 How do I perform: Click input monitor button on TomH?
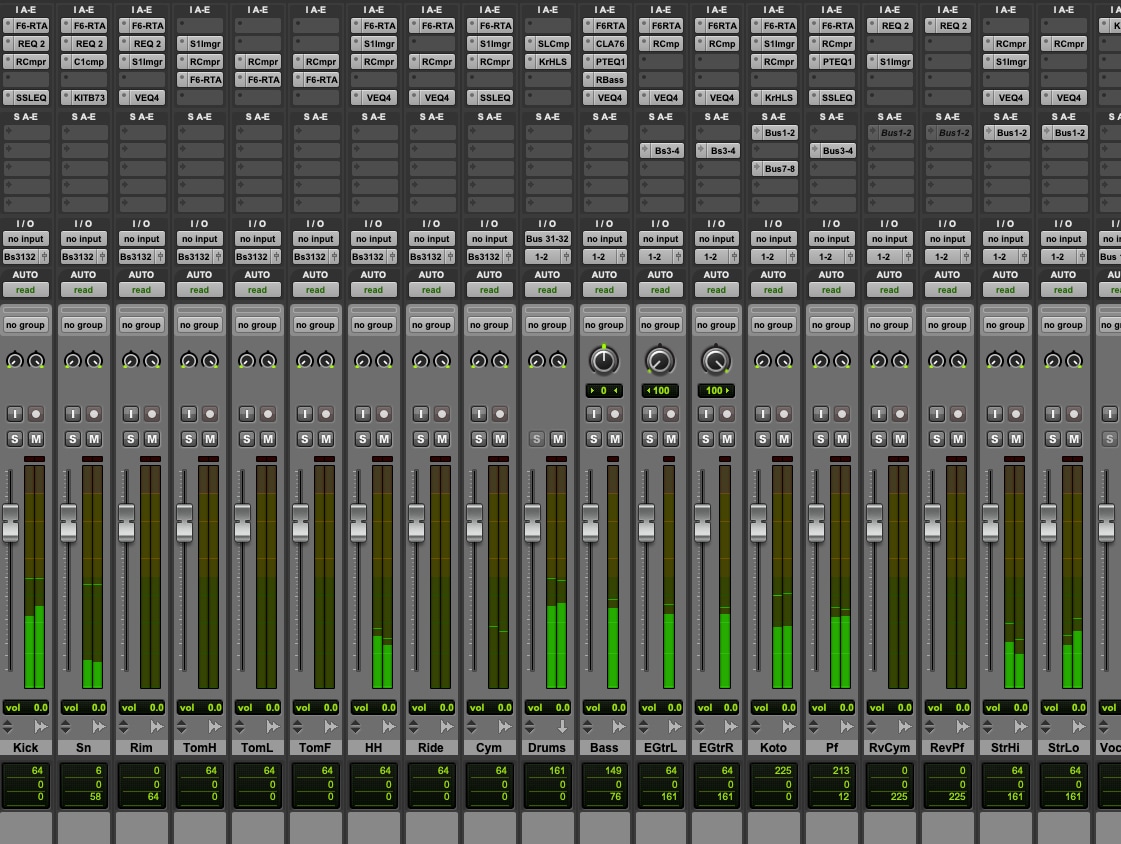tap(189, 414)
